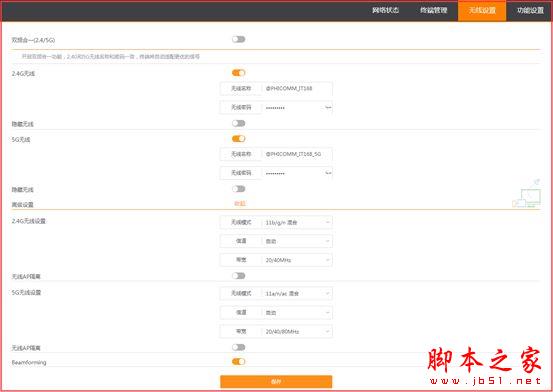Click the 2.4G无线设置 section label

(x=29, y=221)
